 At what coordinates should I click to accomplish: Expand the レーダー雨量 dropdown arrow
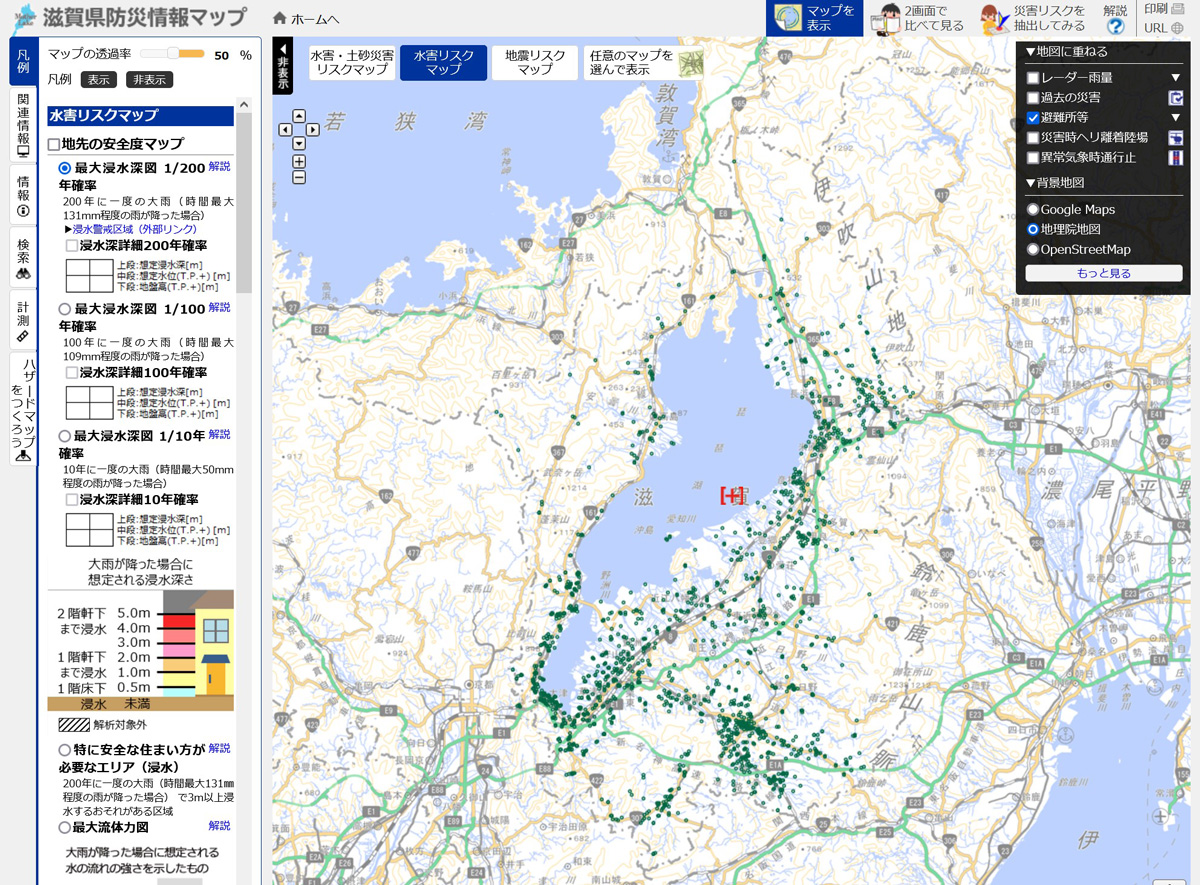click(x=1176, y=78)
